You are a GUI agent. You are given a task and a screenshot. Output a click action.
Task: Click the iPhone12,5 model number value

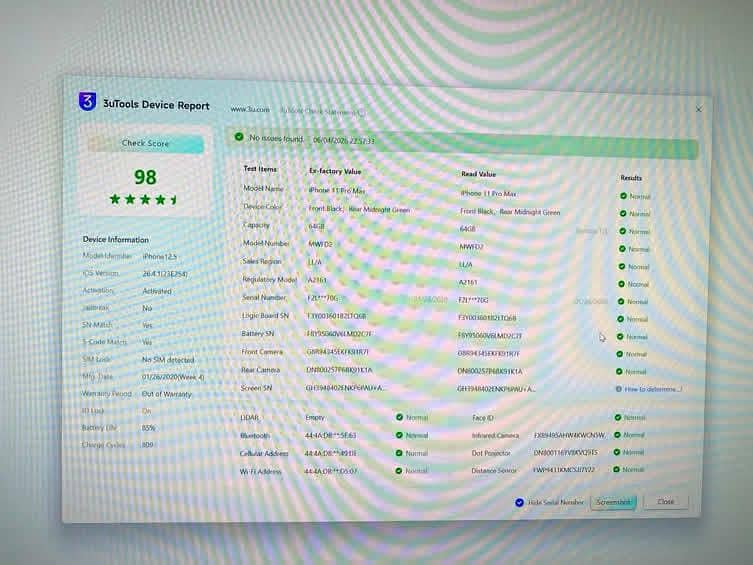(x=160, y=256)
